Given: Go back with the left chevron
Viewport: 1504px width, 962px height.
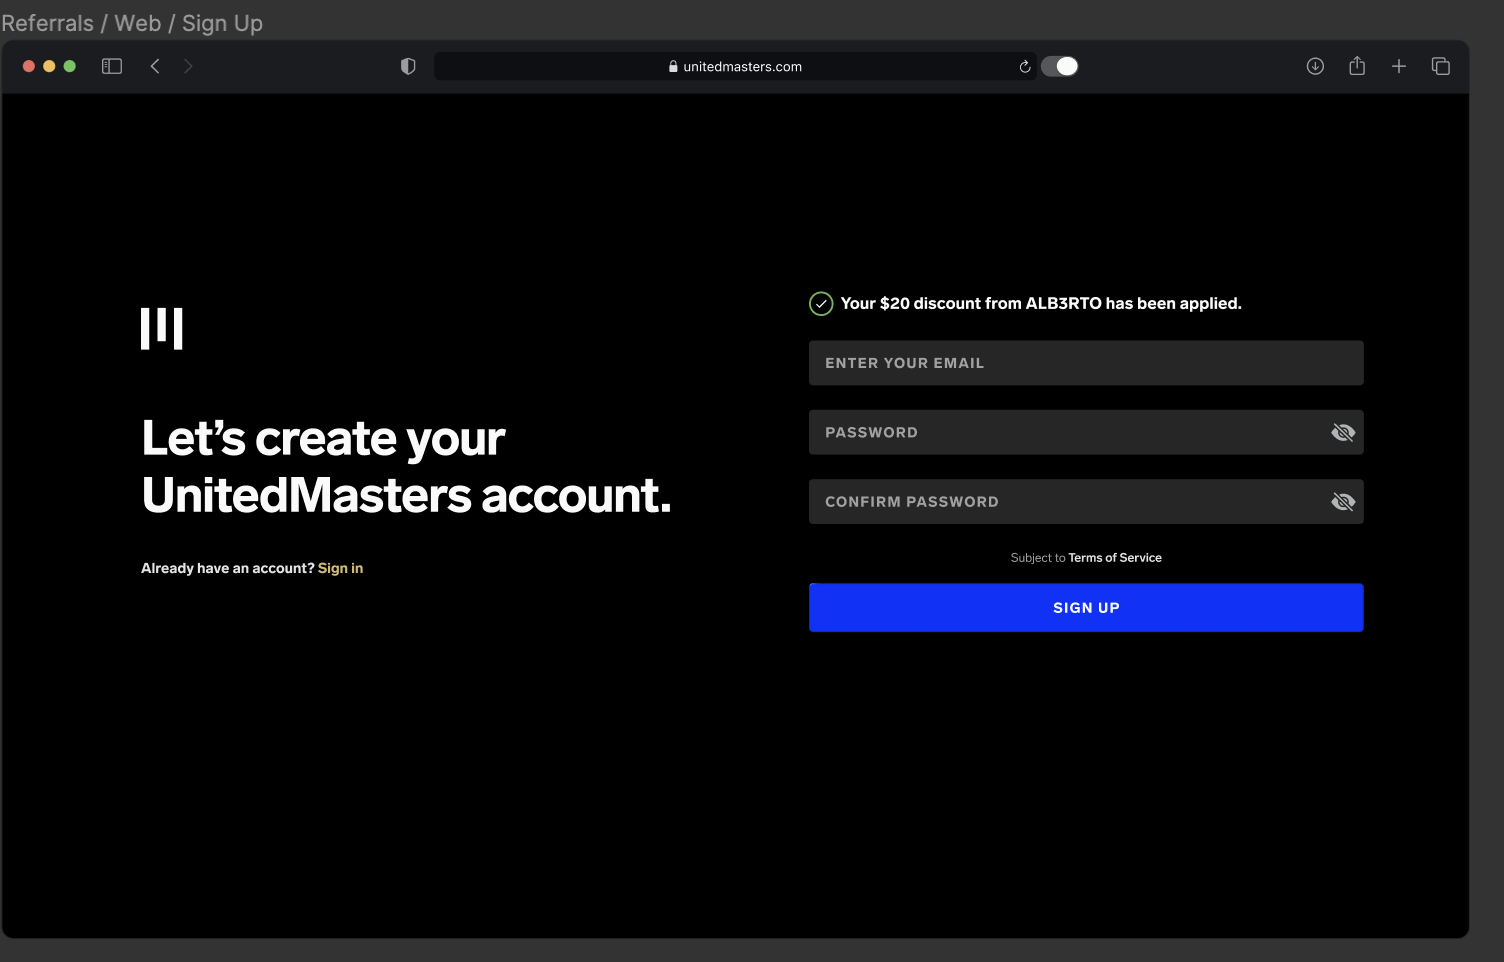Looking at the screenshot, I should (155, 66).
